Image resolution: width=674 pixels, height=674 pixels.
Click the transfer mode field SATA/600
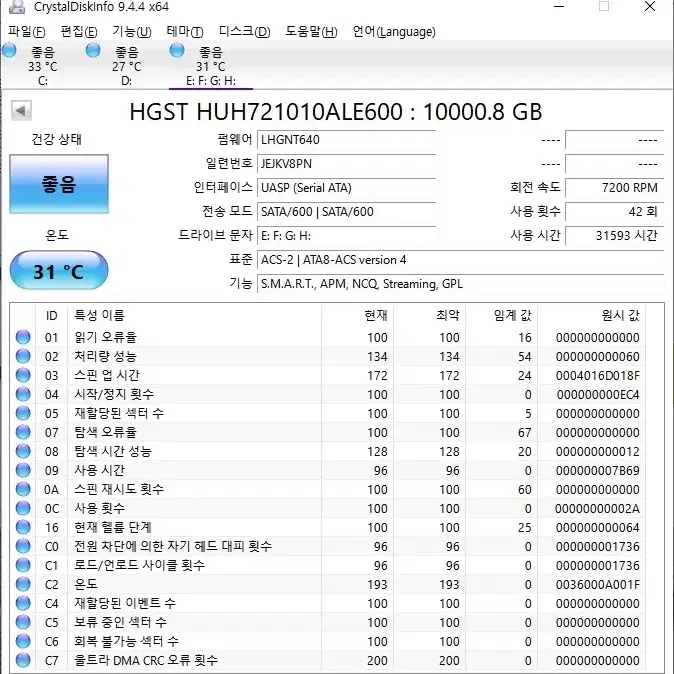[x=346, y=212]
